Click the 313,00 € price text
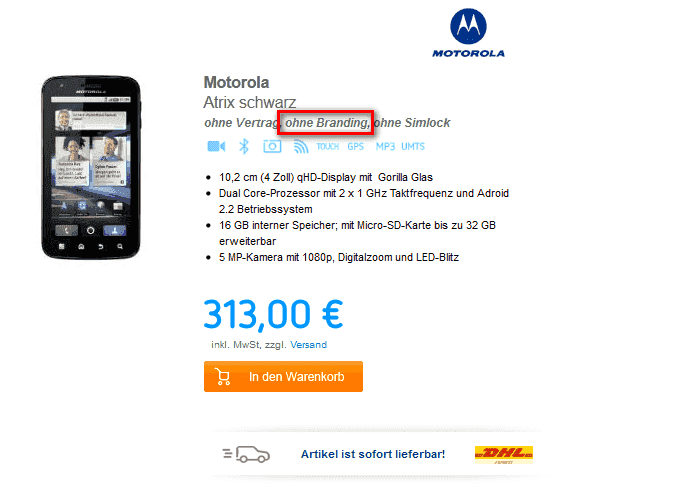674x498 pixels. point(273,315)
